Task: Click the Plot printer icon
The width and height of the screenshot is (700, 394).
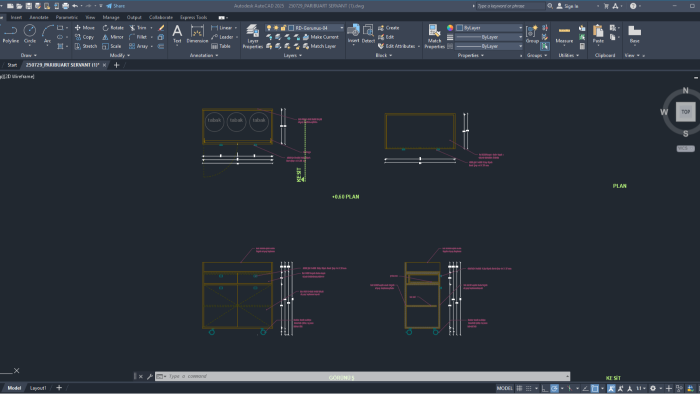Action: (66, 6)
